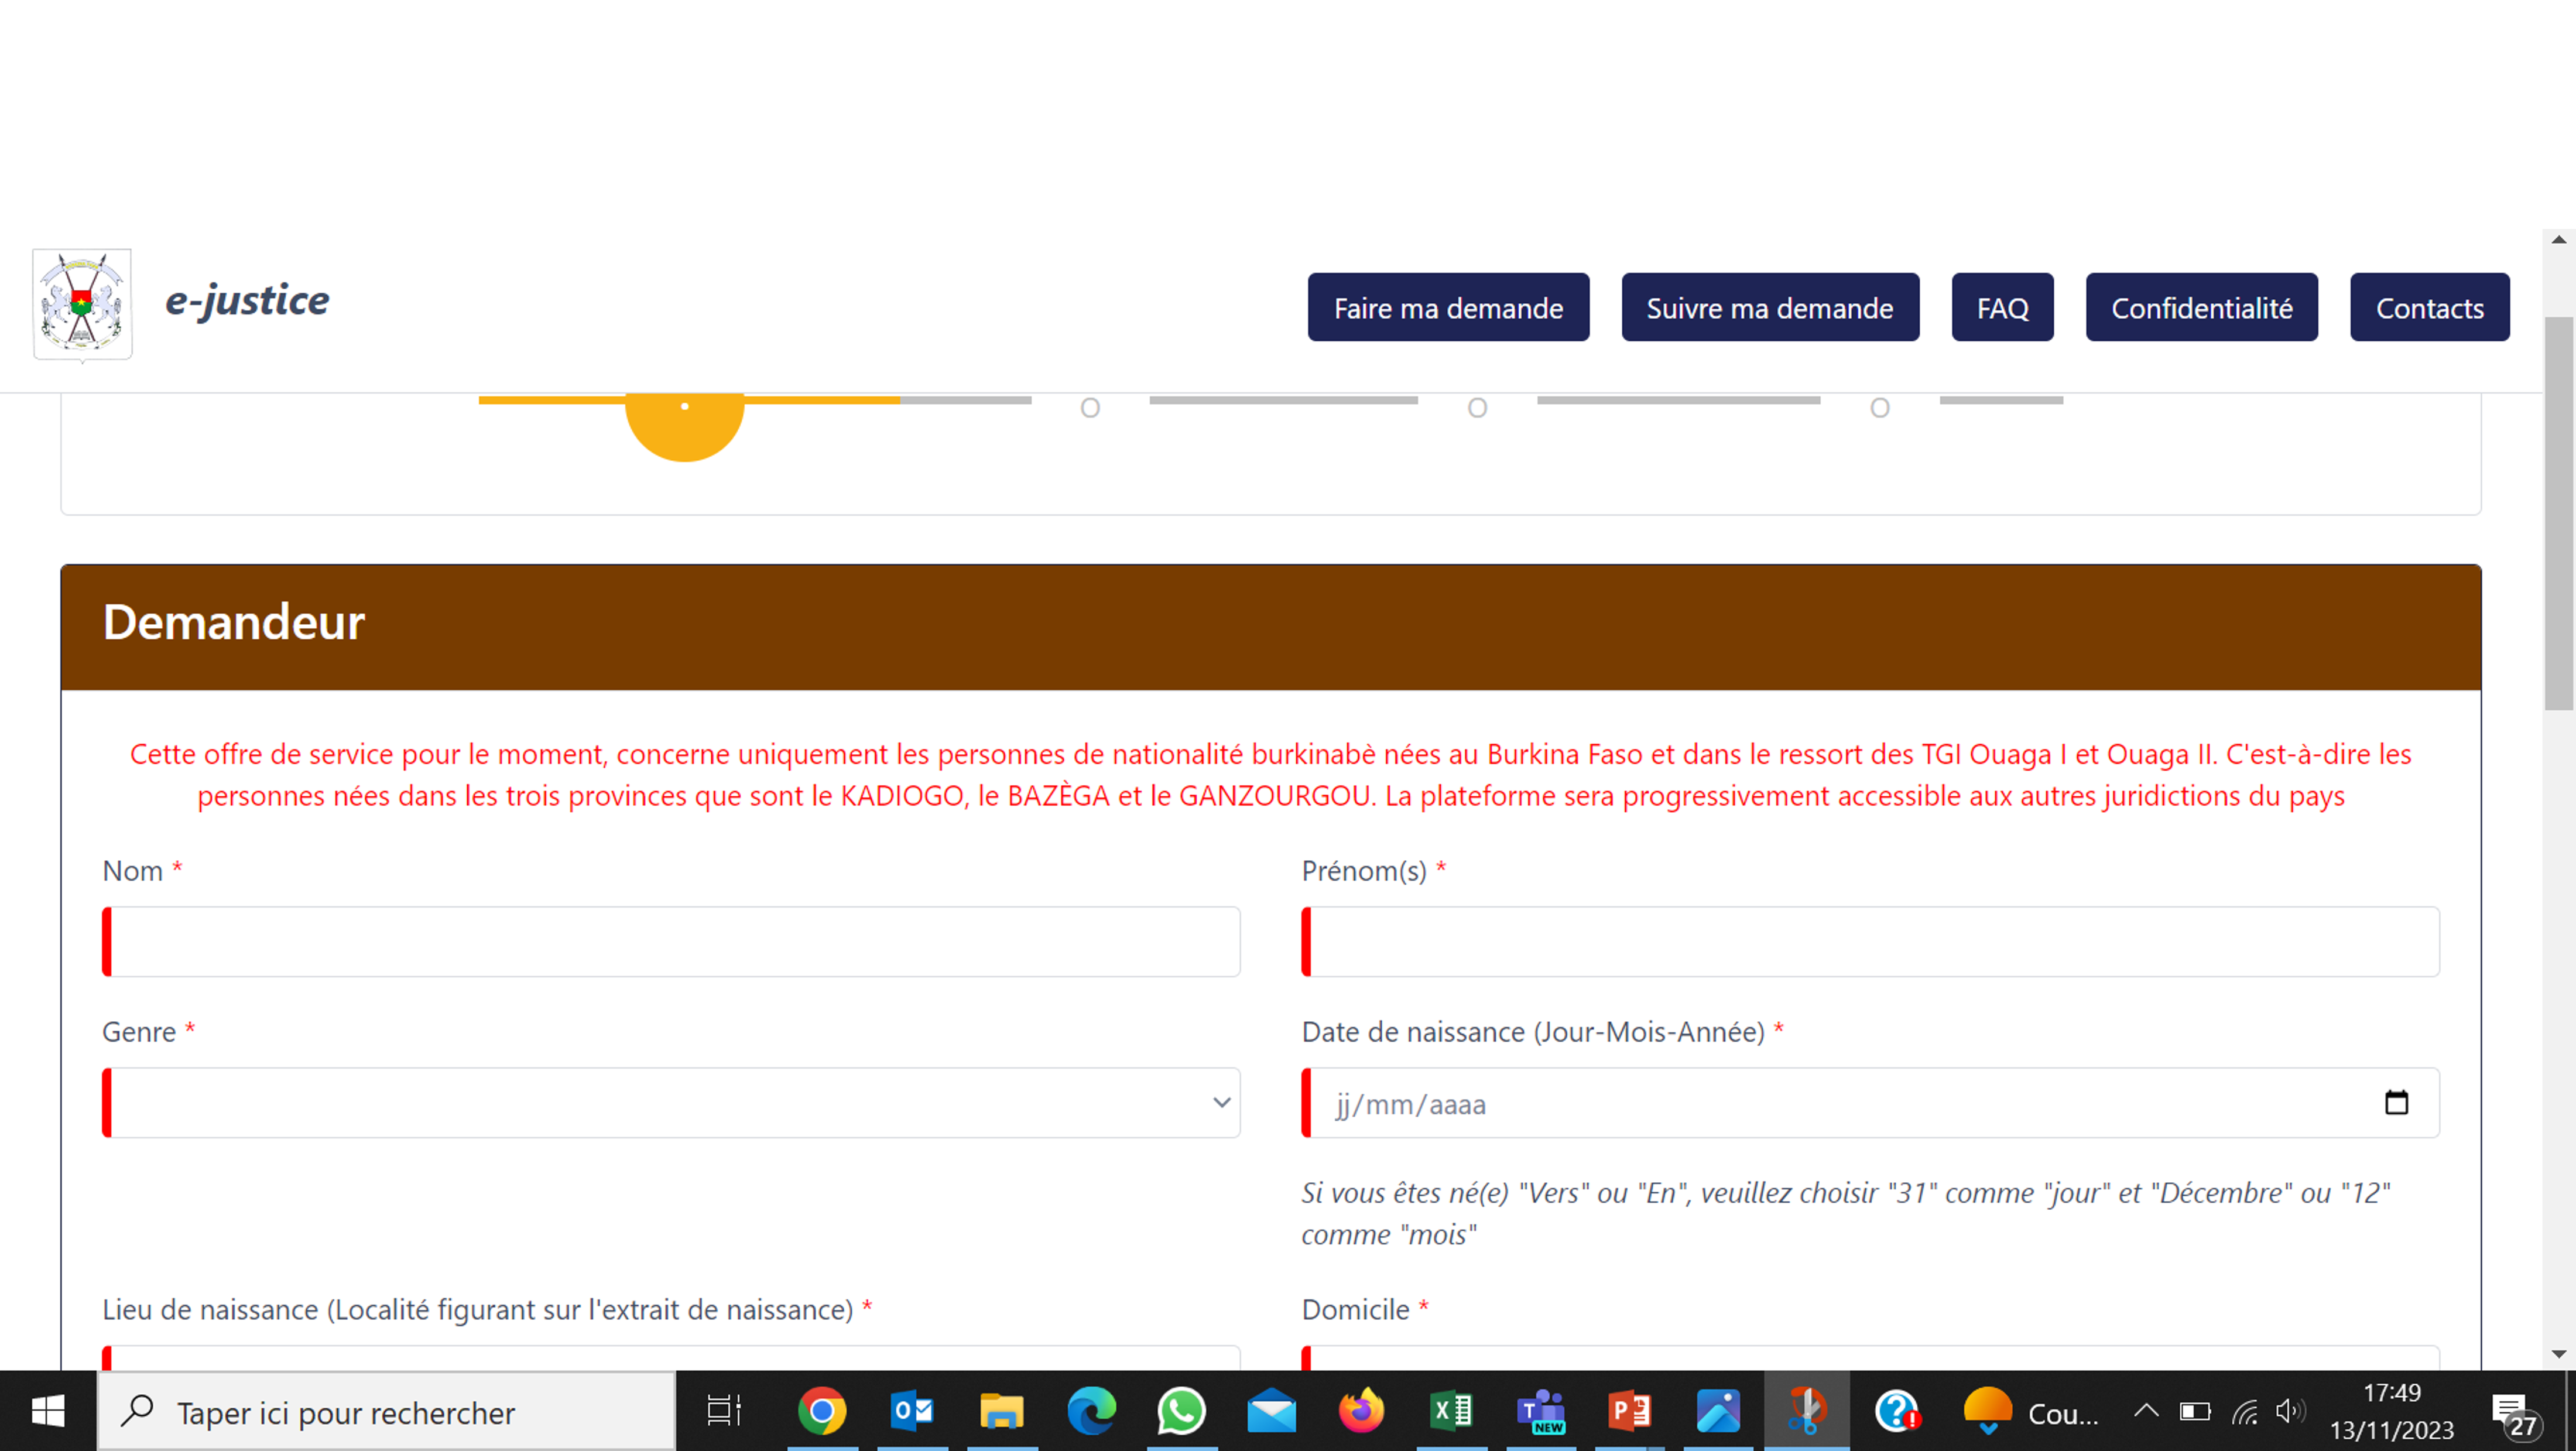Open PowerPoint from the taskbar
The image size is (2576, 1451).
point(1630,1412)
